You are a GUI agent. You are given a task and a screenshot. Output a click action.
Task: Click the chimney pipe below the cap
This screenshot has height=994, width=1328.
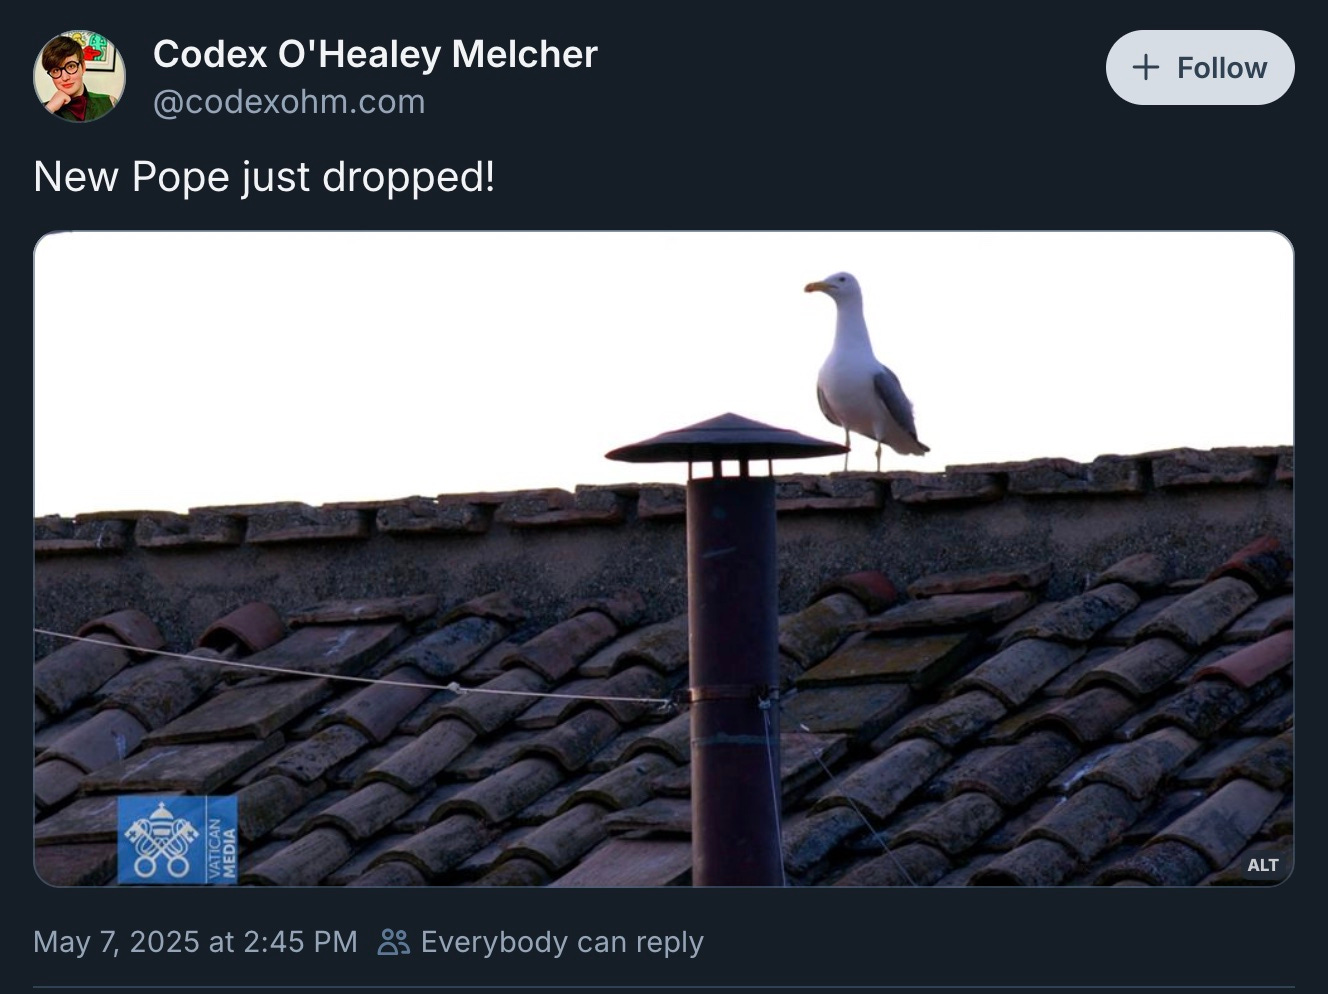[x=732, y=680]
